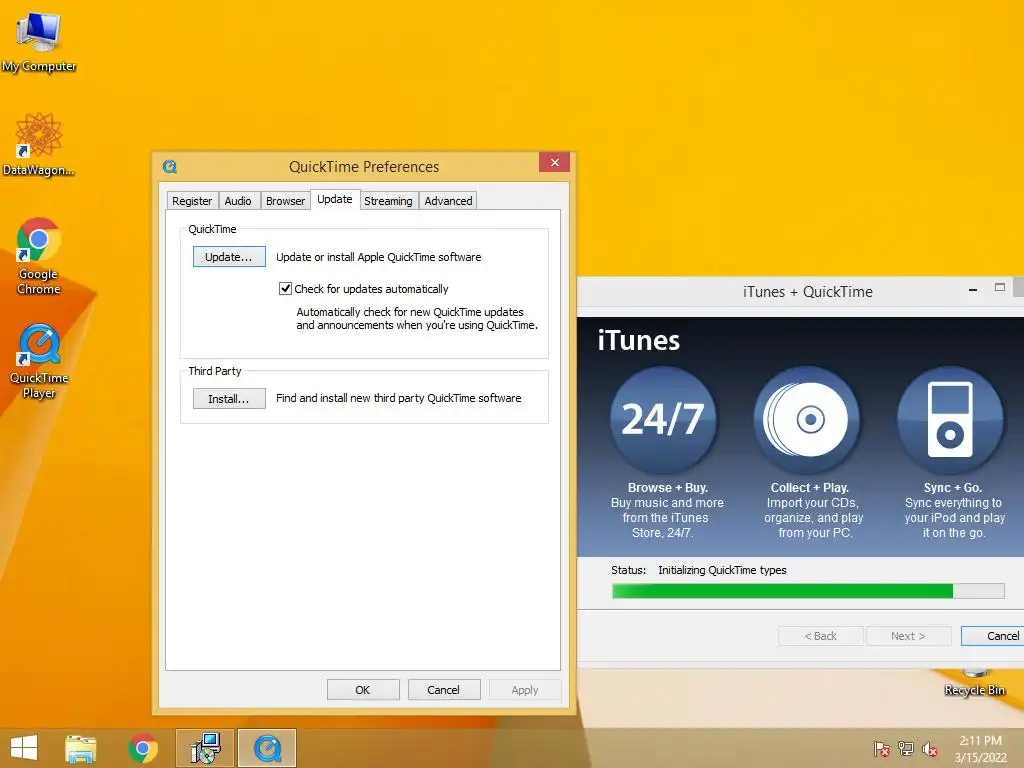
Task: Click 'Find and install new third party' text
Action: click(x=398, y=398)
